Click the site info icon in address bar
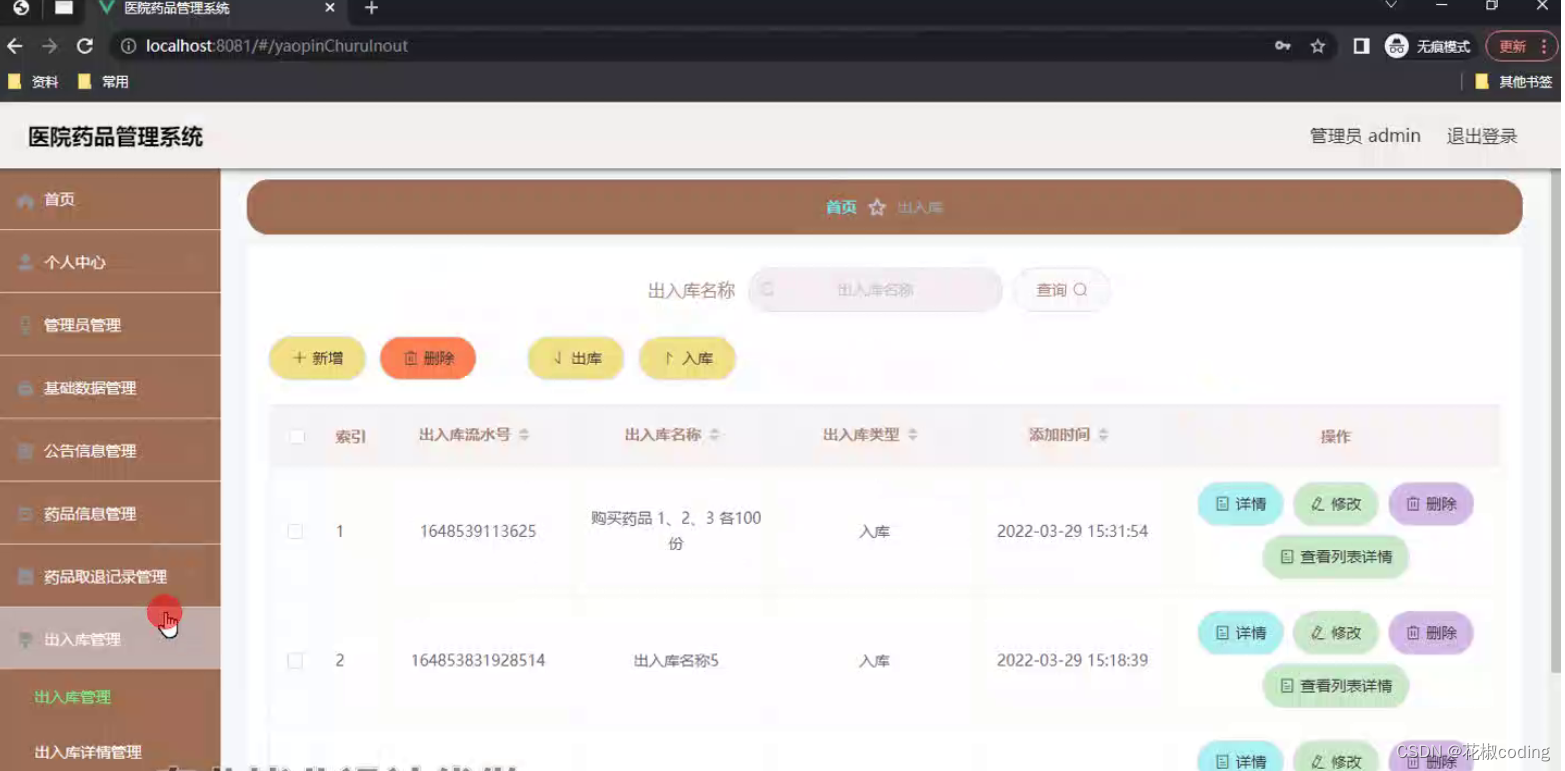This screenshot has width=1565, height=771. pyautogui.click(x=128, y=46)
